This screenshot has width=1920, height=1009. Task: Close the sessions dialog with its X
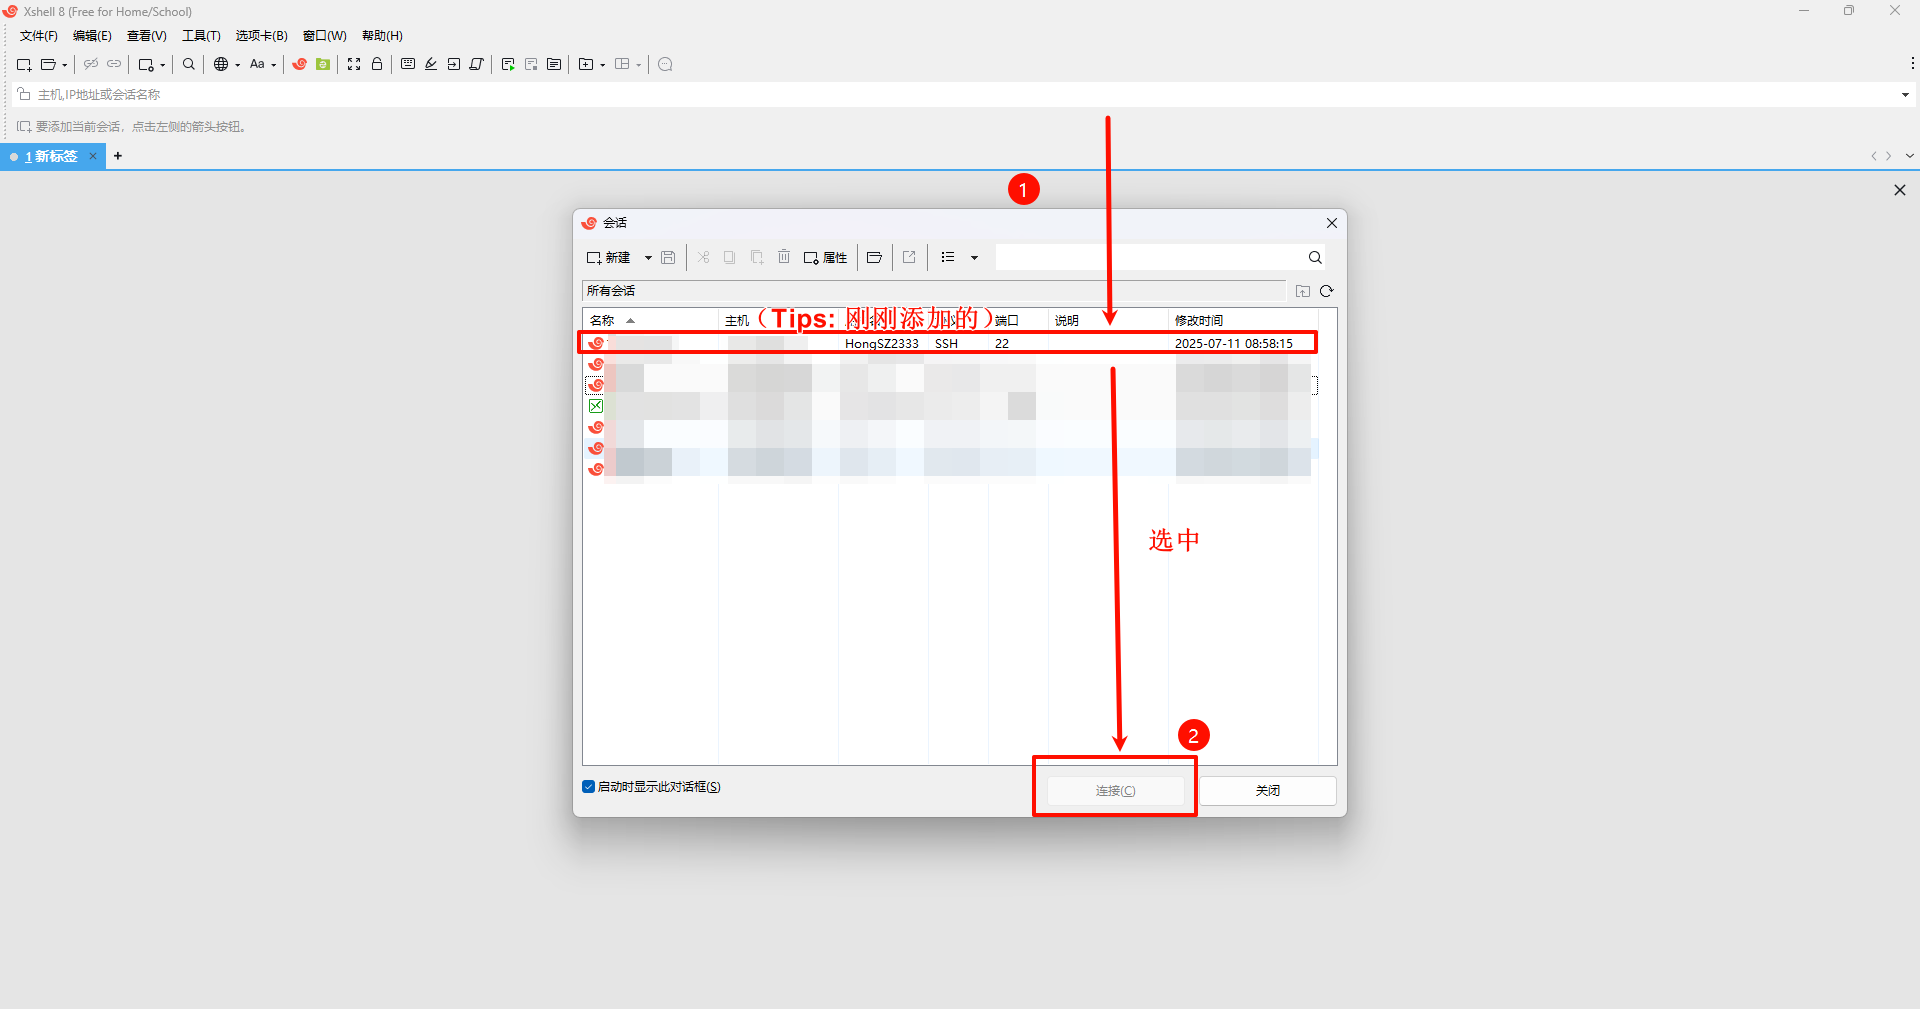(x=1332, y=223)
